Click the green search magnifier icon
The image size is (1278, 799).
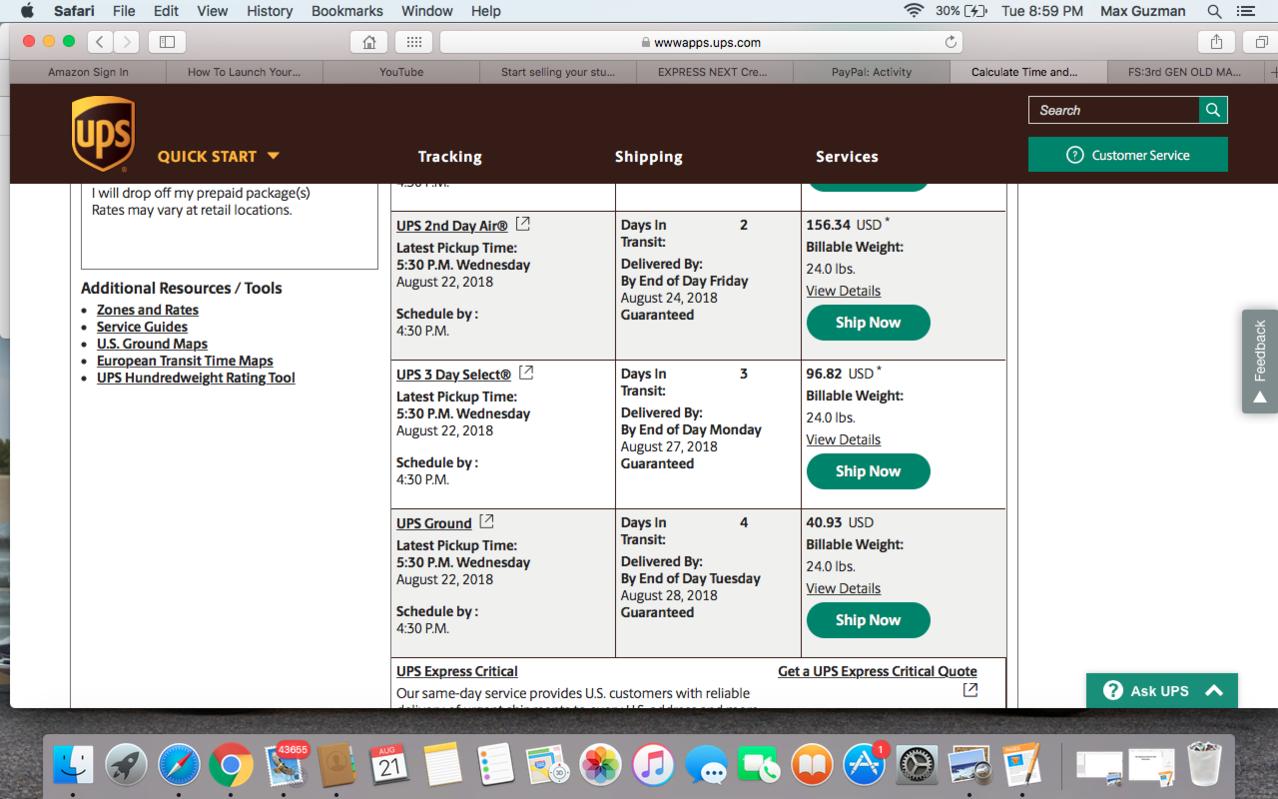point(1213,110)
